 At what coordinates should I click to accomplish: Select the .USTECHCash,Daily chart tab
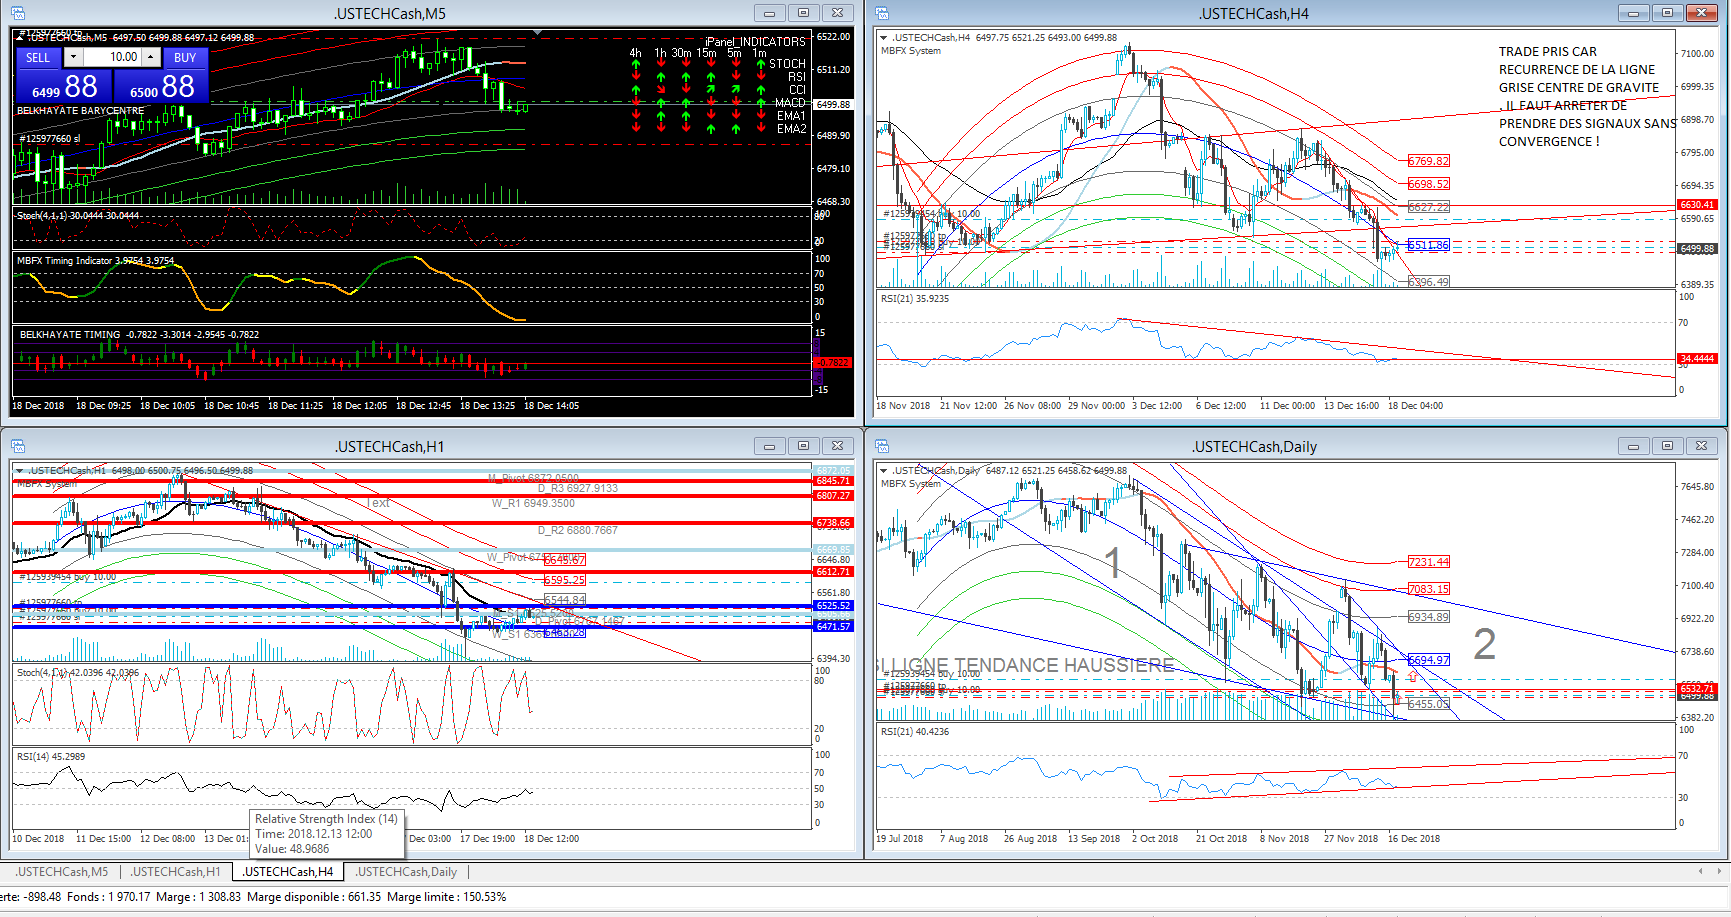[x=406, y=872]
